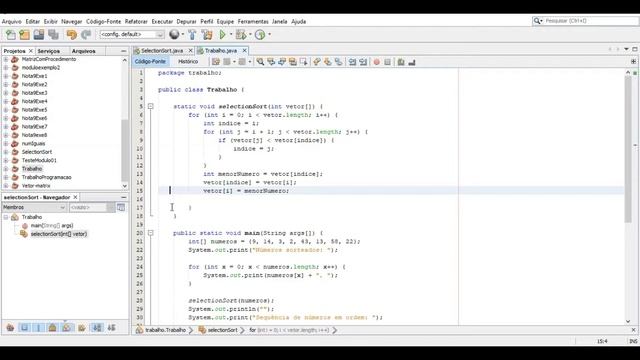Click the Find Selection magnifier icon in editor toolbar

tap(260, 62)
